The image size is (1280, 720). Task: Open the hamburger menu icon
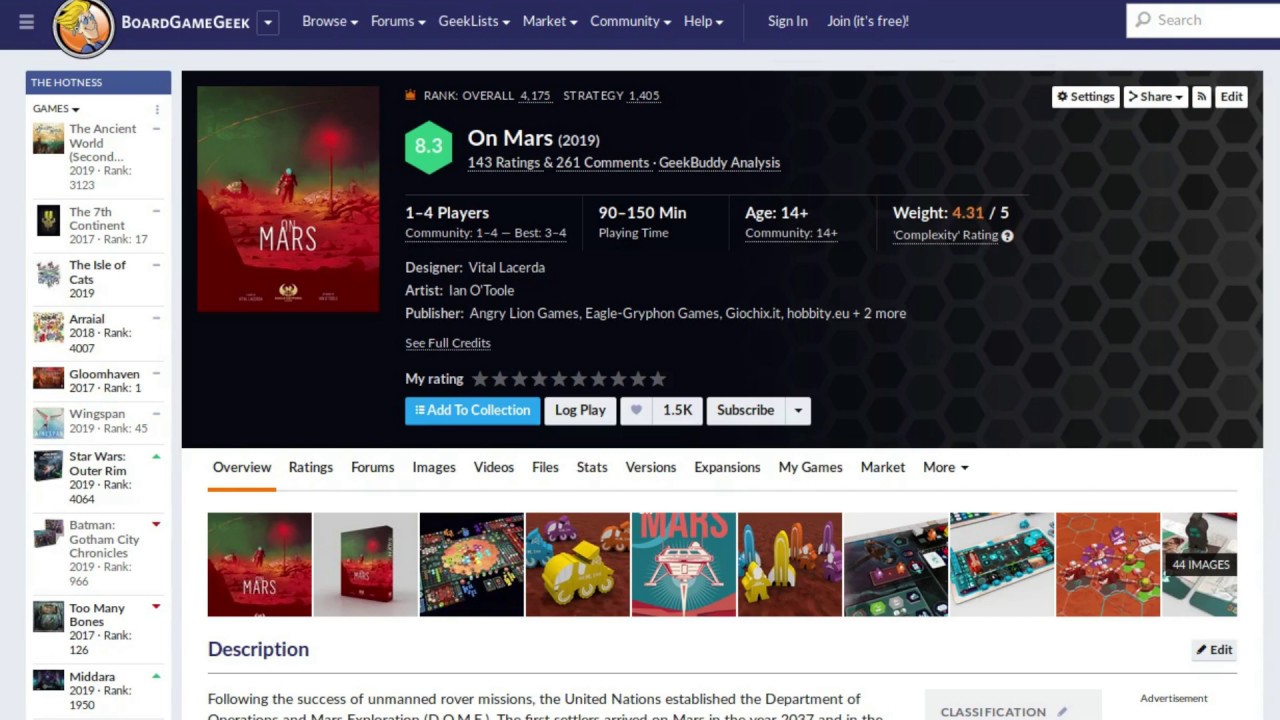[x=27, y=21]
